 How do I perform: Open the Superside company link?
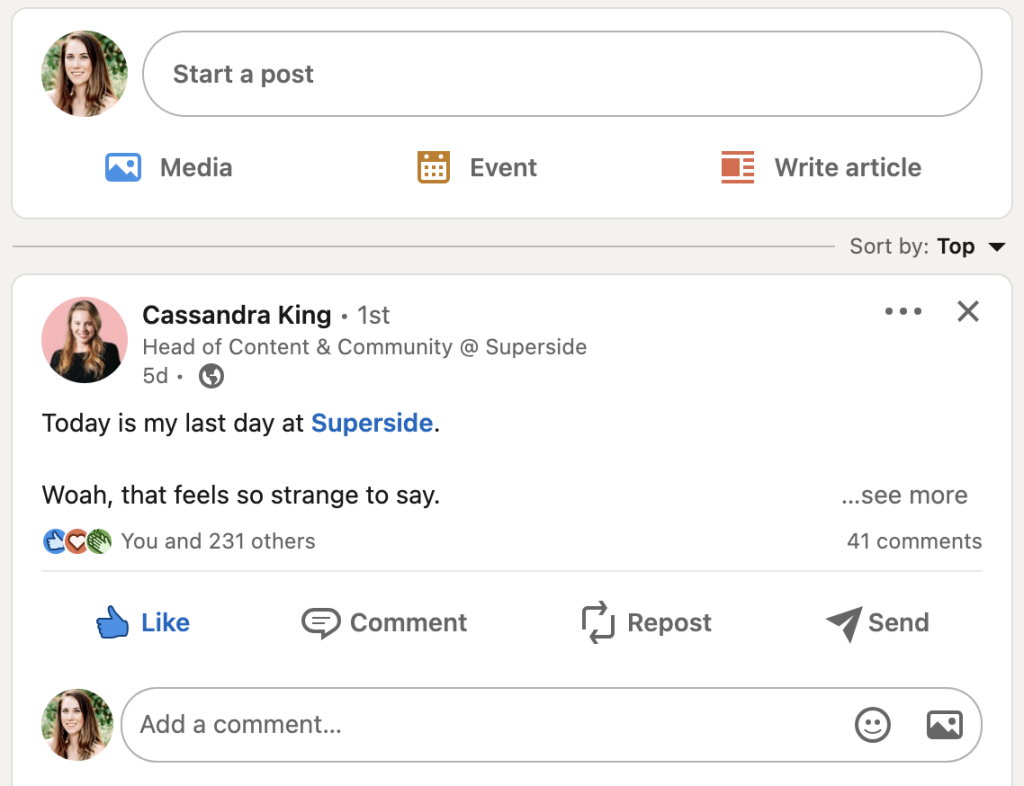[x=372, y=423]
